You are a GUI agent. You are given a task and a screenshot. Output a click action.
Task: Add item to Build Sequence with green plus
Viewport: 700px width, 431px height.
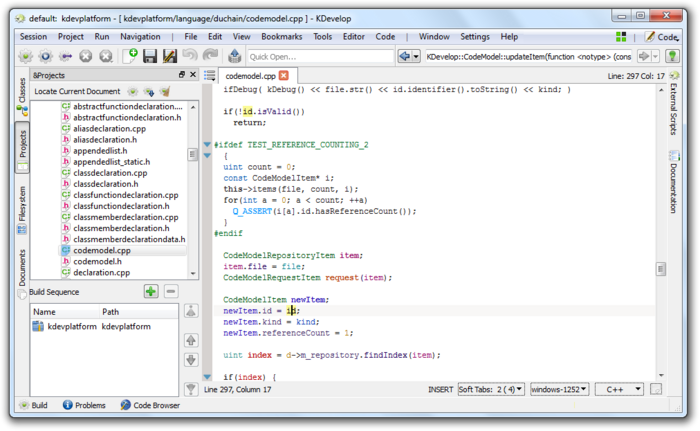tap(150, 291)
